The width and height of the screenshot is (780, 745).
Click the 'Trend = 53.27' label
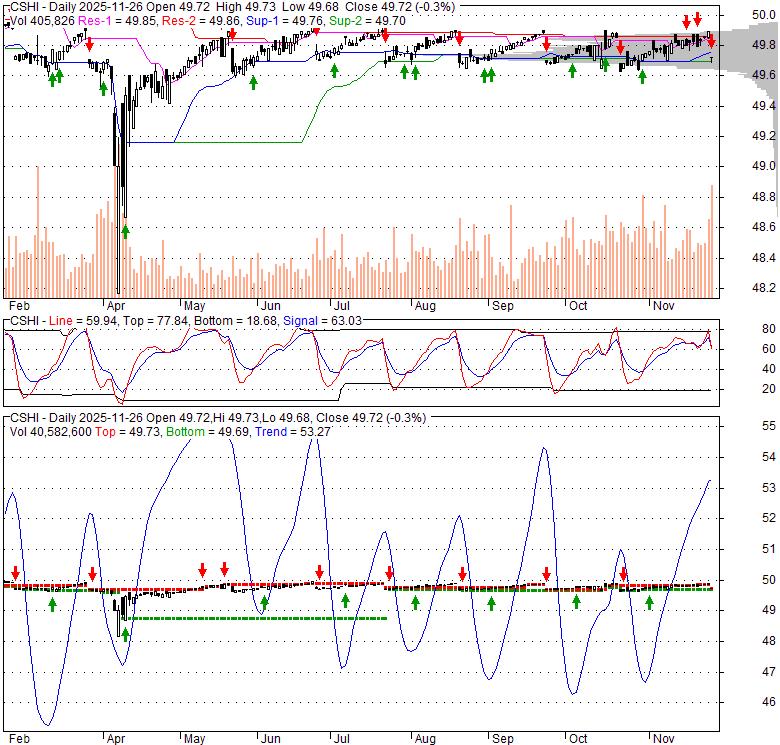(x=292, y=432)
